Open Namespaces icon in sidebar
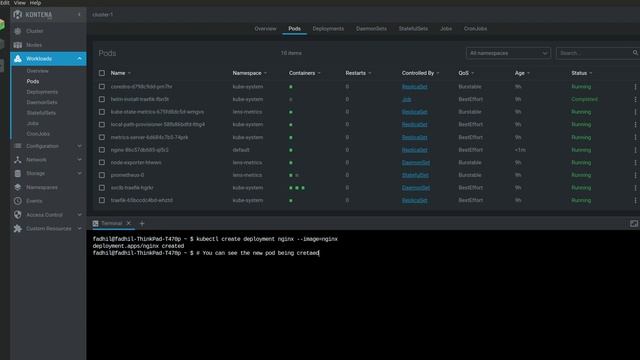 click(18, 187)
